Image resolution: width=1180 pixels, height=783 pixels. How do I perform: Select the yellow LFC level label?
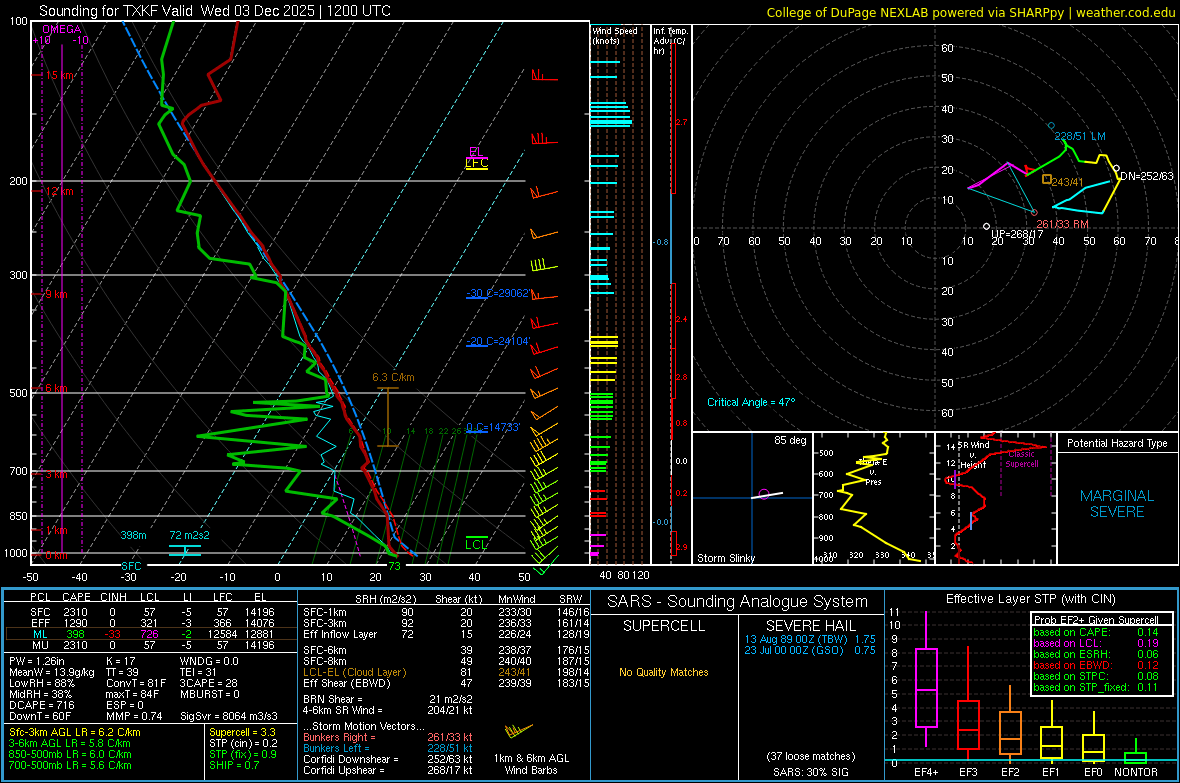[x=476, y=163]
